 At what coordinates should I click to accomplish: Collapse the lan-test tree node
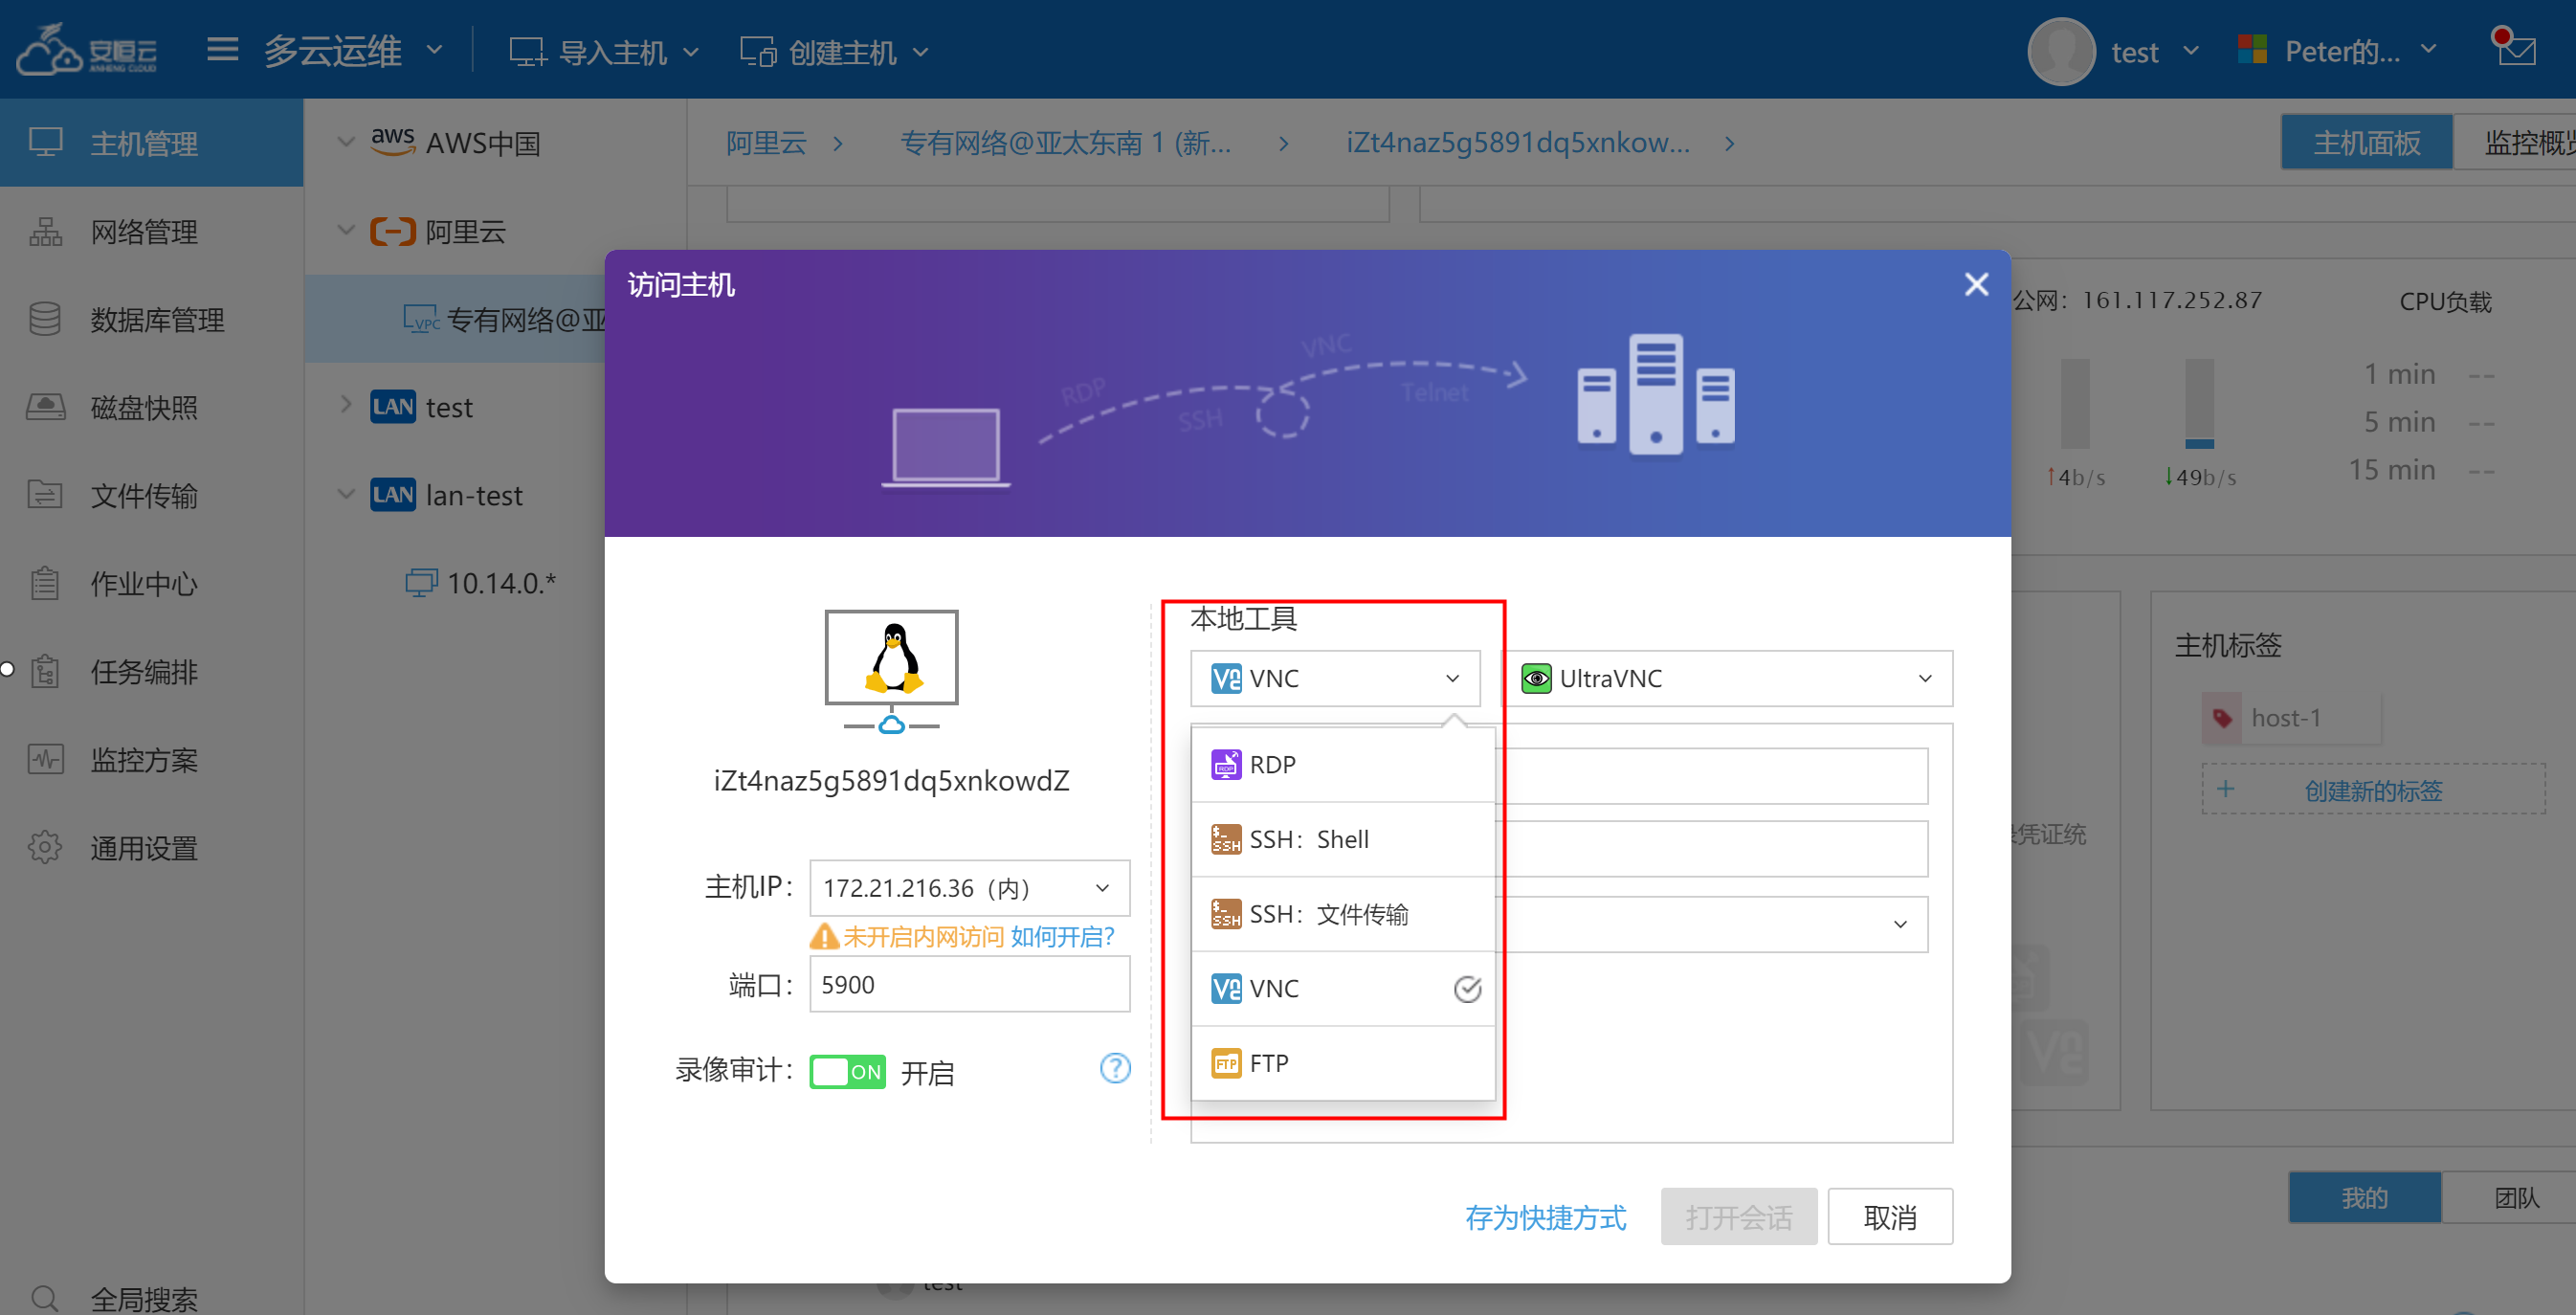point(346,494)
